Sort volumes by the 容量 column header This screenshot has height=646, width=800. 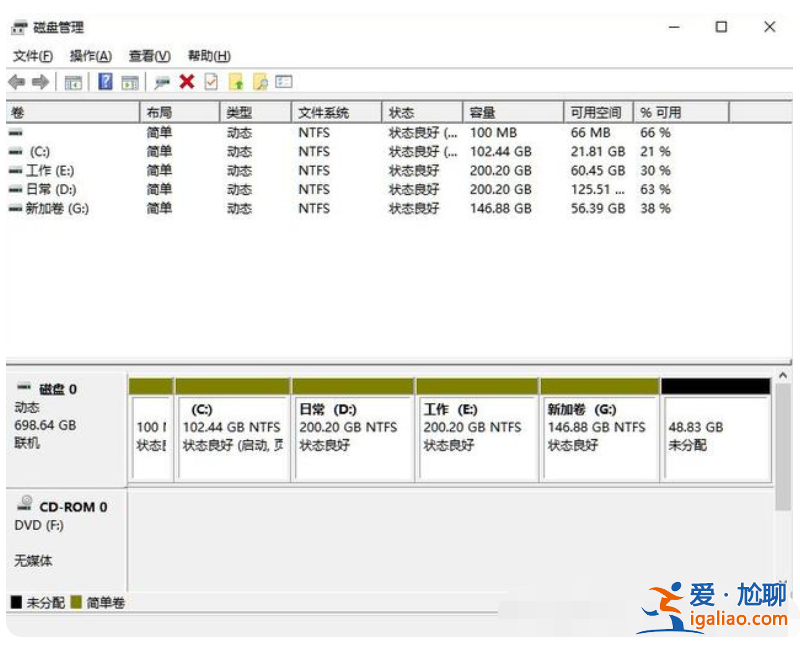click(480, 112)
